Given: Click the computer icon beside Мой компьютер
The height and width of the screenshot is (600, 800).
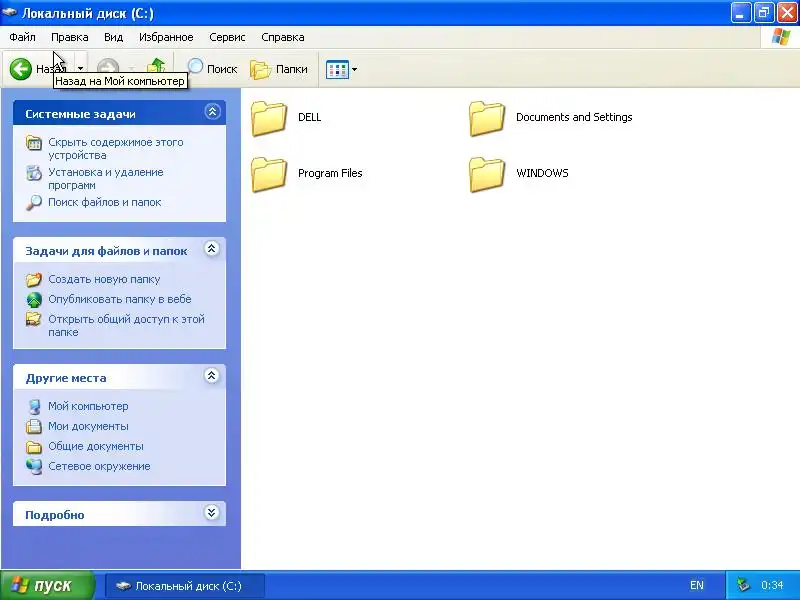Looking at the screenshot, I should pos(34,407).
